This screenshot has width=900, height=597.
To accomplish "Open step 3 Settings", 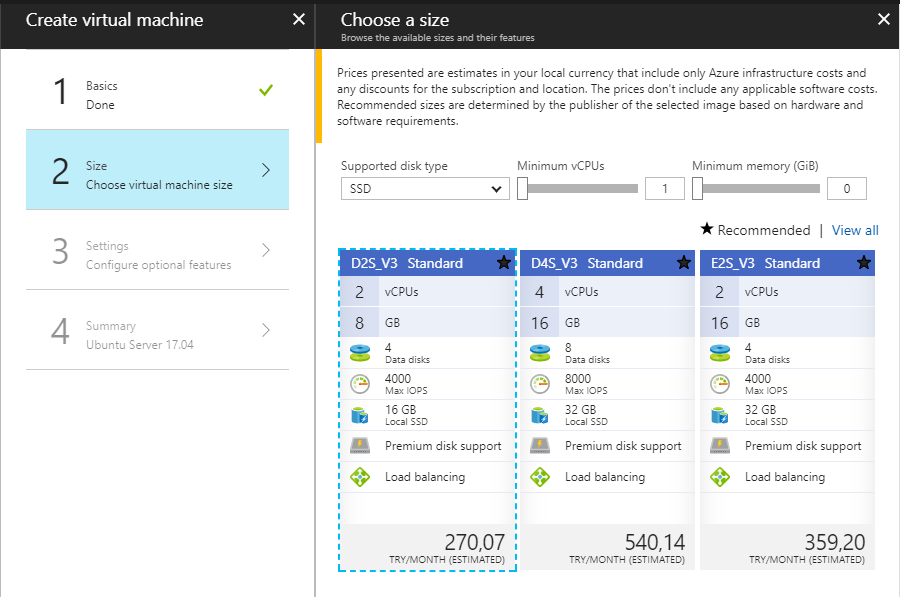I will [x=157, y=250].
